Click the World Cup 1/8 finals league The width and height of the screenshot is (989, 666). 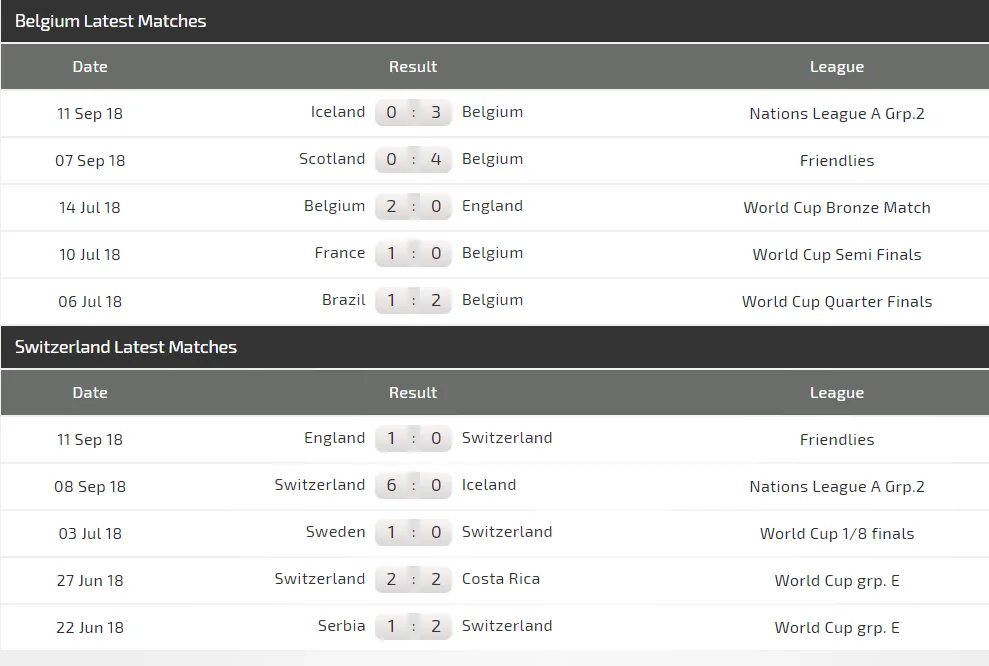837,534
